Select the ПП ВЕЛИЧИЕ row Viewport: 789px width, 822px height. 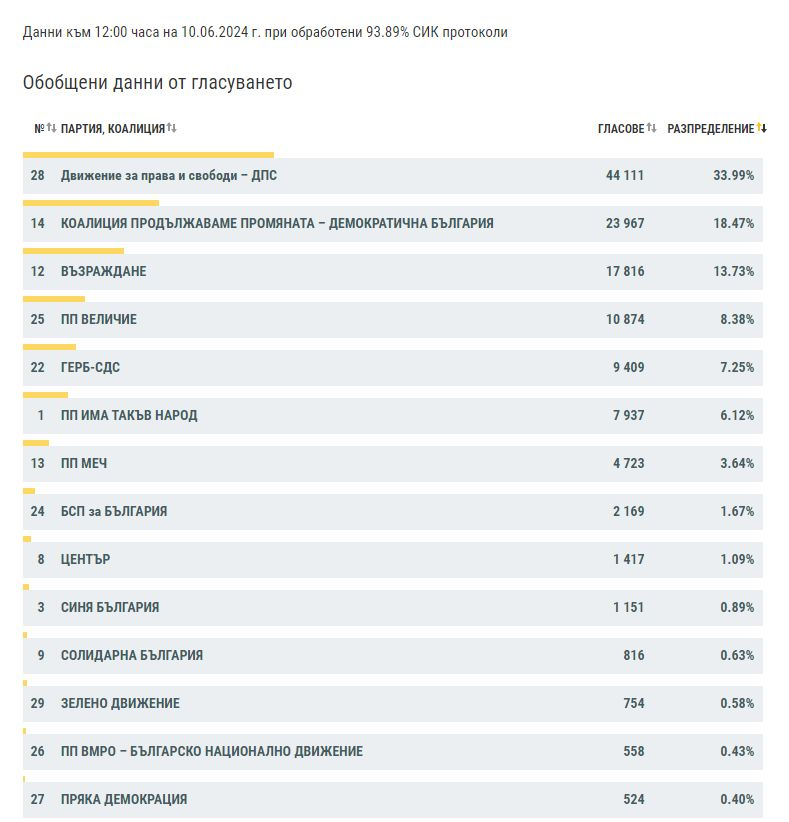point(393,320)
